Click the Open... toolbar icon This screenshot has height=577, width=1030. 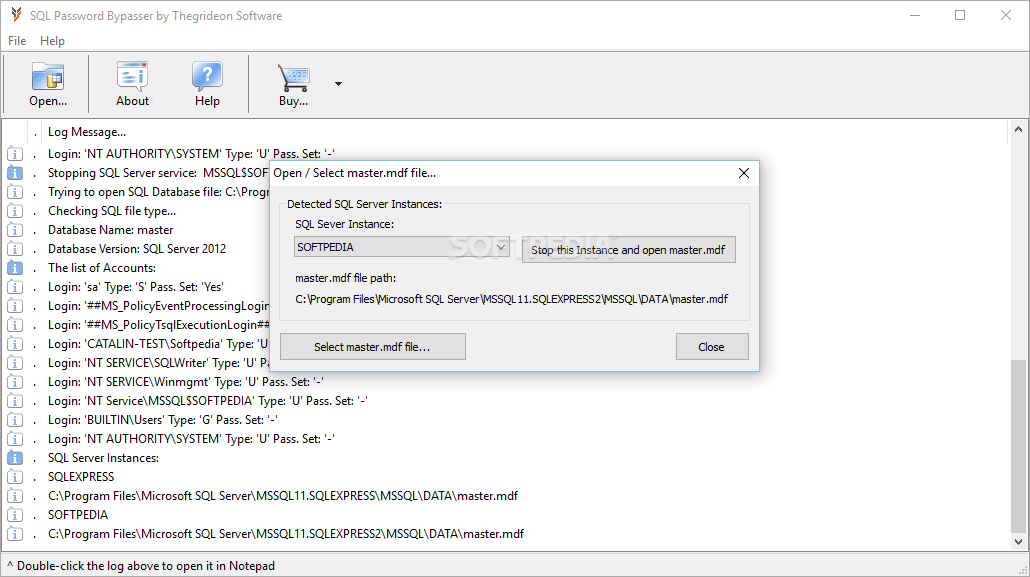(48, 84)
